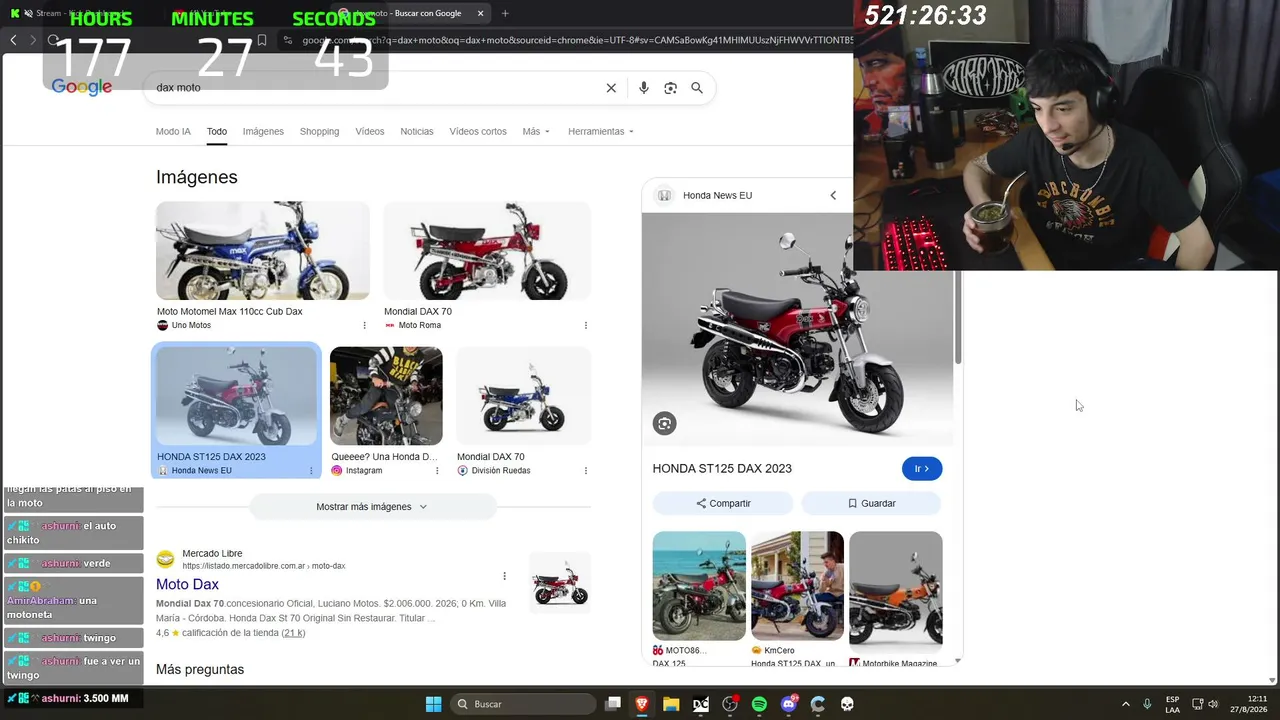Collapse the Honda News EU image panel
1280x720 pixels.
pyautogui.click(x=833, y=195)
